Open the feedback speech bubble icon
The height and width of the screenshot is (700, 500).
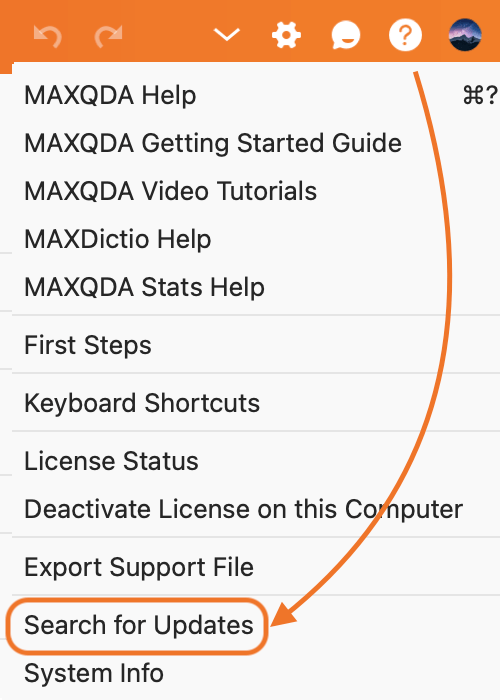tap(346, 35)
